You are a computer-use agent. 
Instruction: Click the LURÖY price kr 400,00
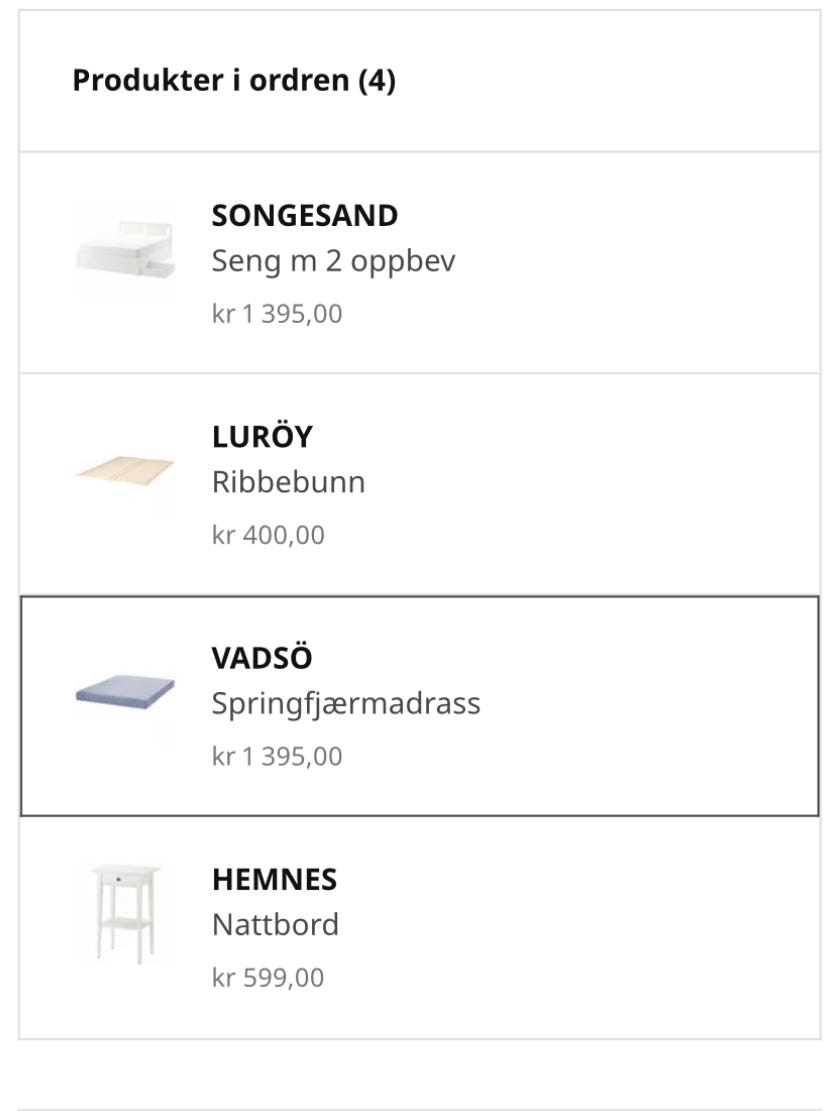pos(268,535)
